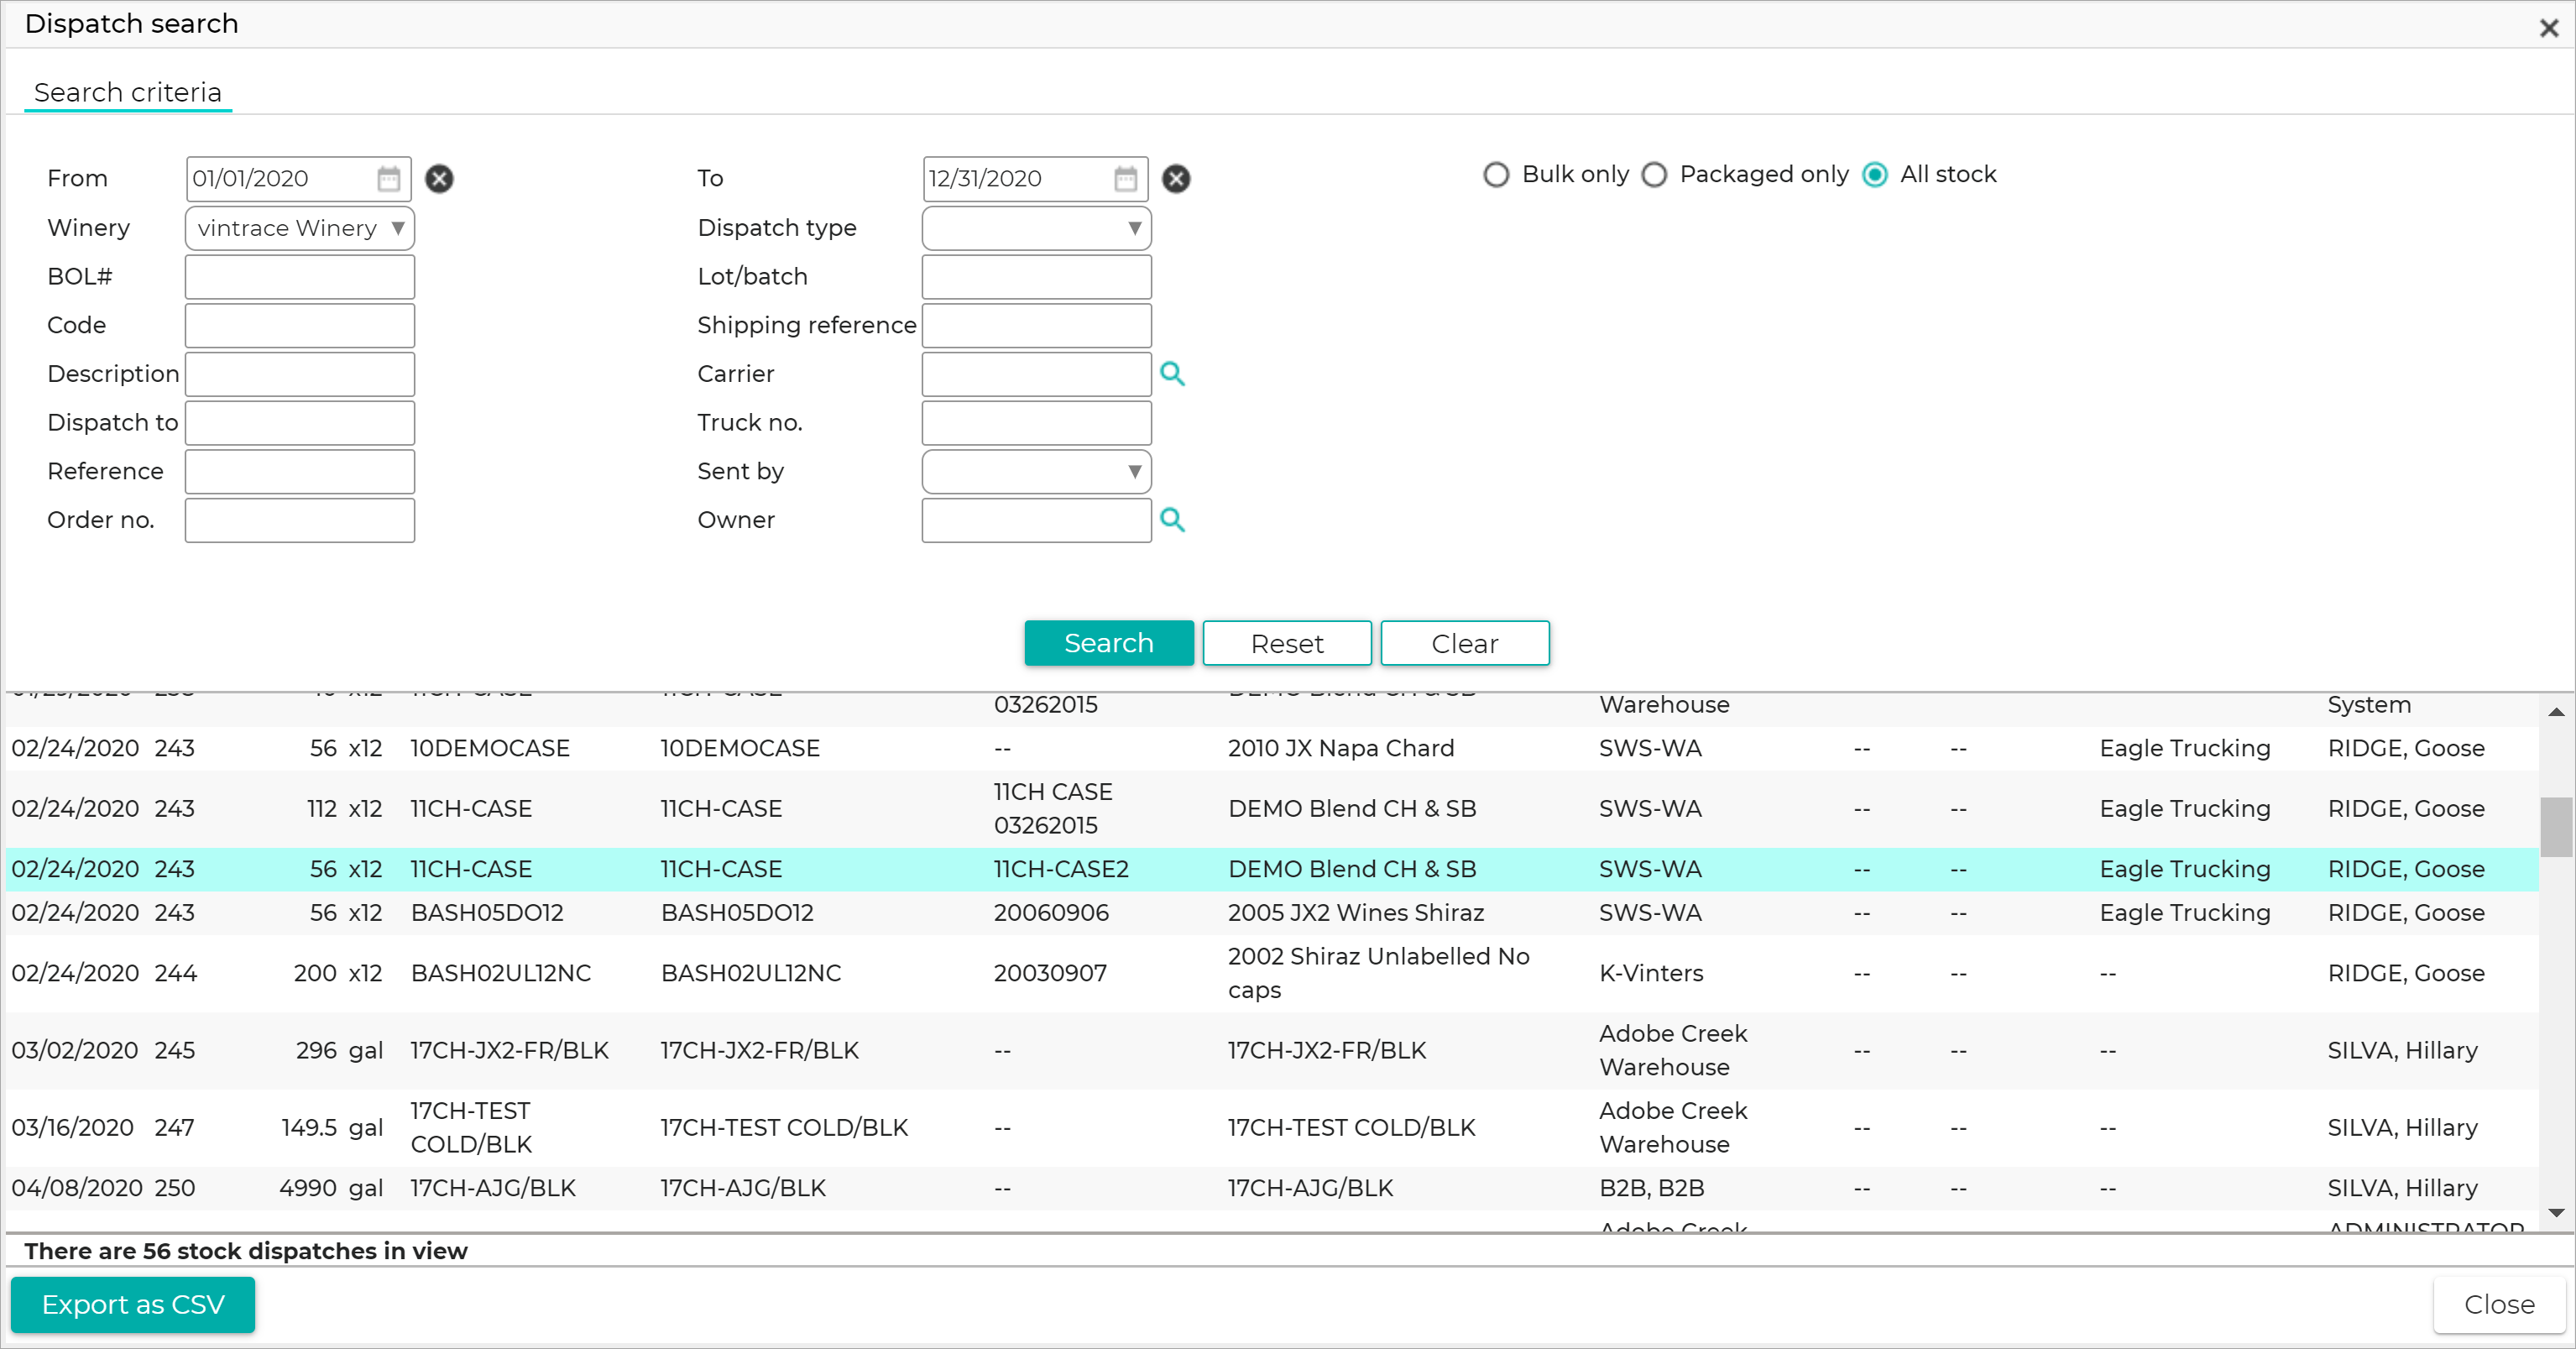The image size is (2576, 1349).
Task: Click the results scrollbar up arrow
Action: pyautogui.click(x=2556, y=712)
